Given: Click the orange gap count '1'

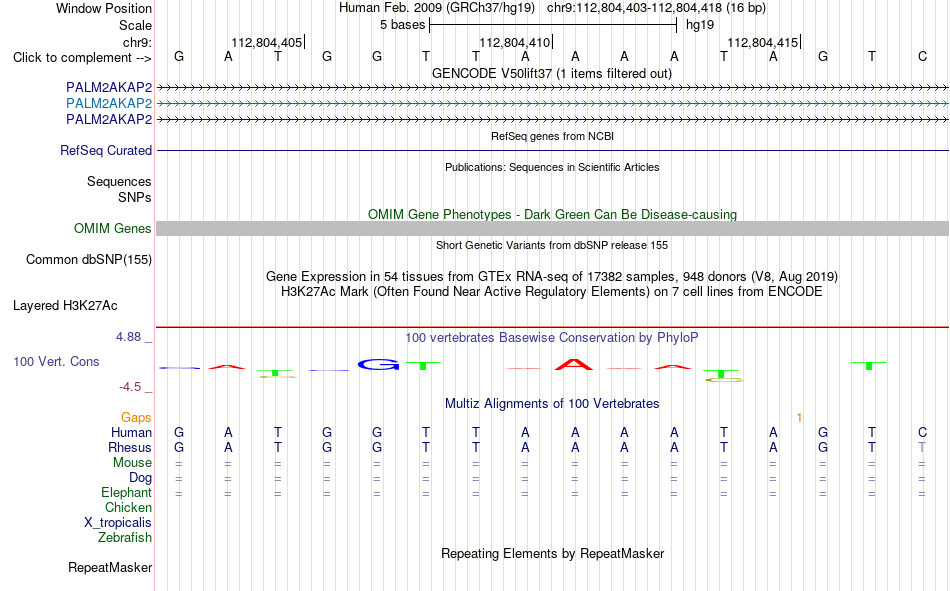Looking at the screenshot, I should click(799, 418).
